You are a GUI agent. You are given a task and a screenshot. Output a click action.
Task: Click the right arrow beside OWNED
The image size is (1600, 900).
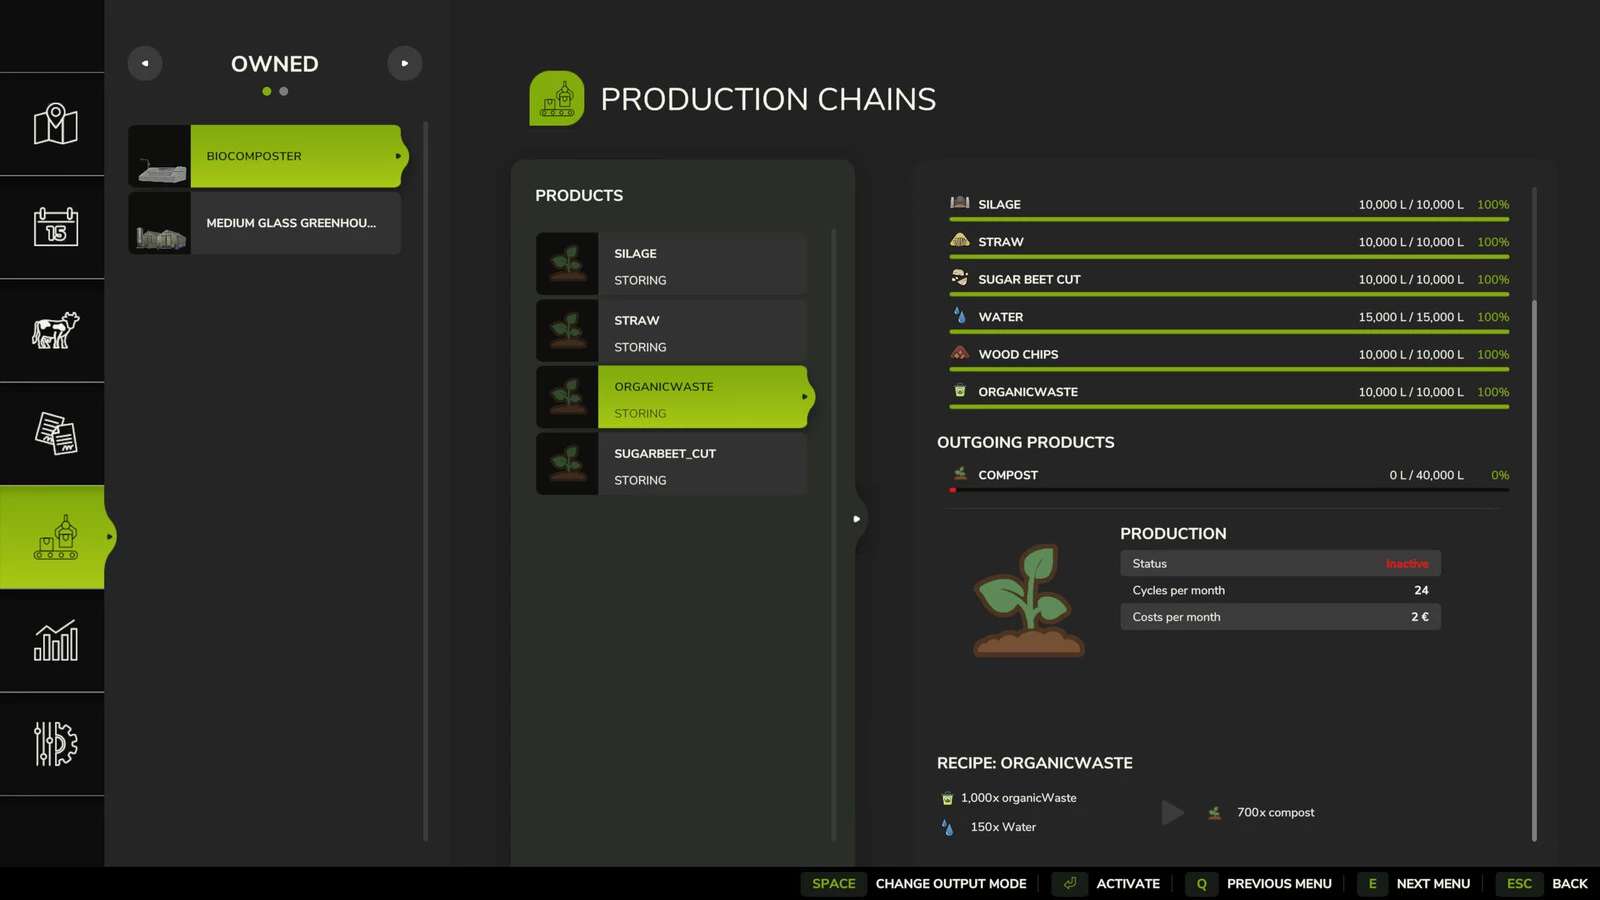tap(405, 62)
